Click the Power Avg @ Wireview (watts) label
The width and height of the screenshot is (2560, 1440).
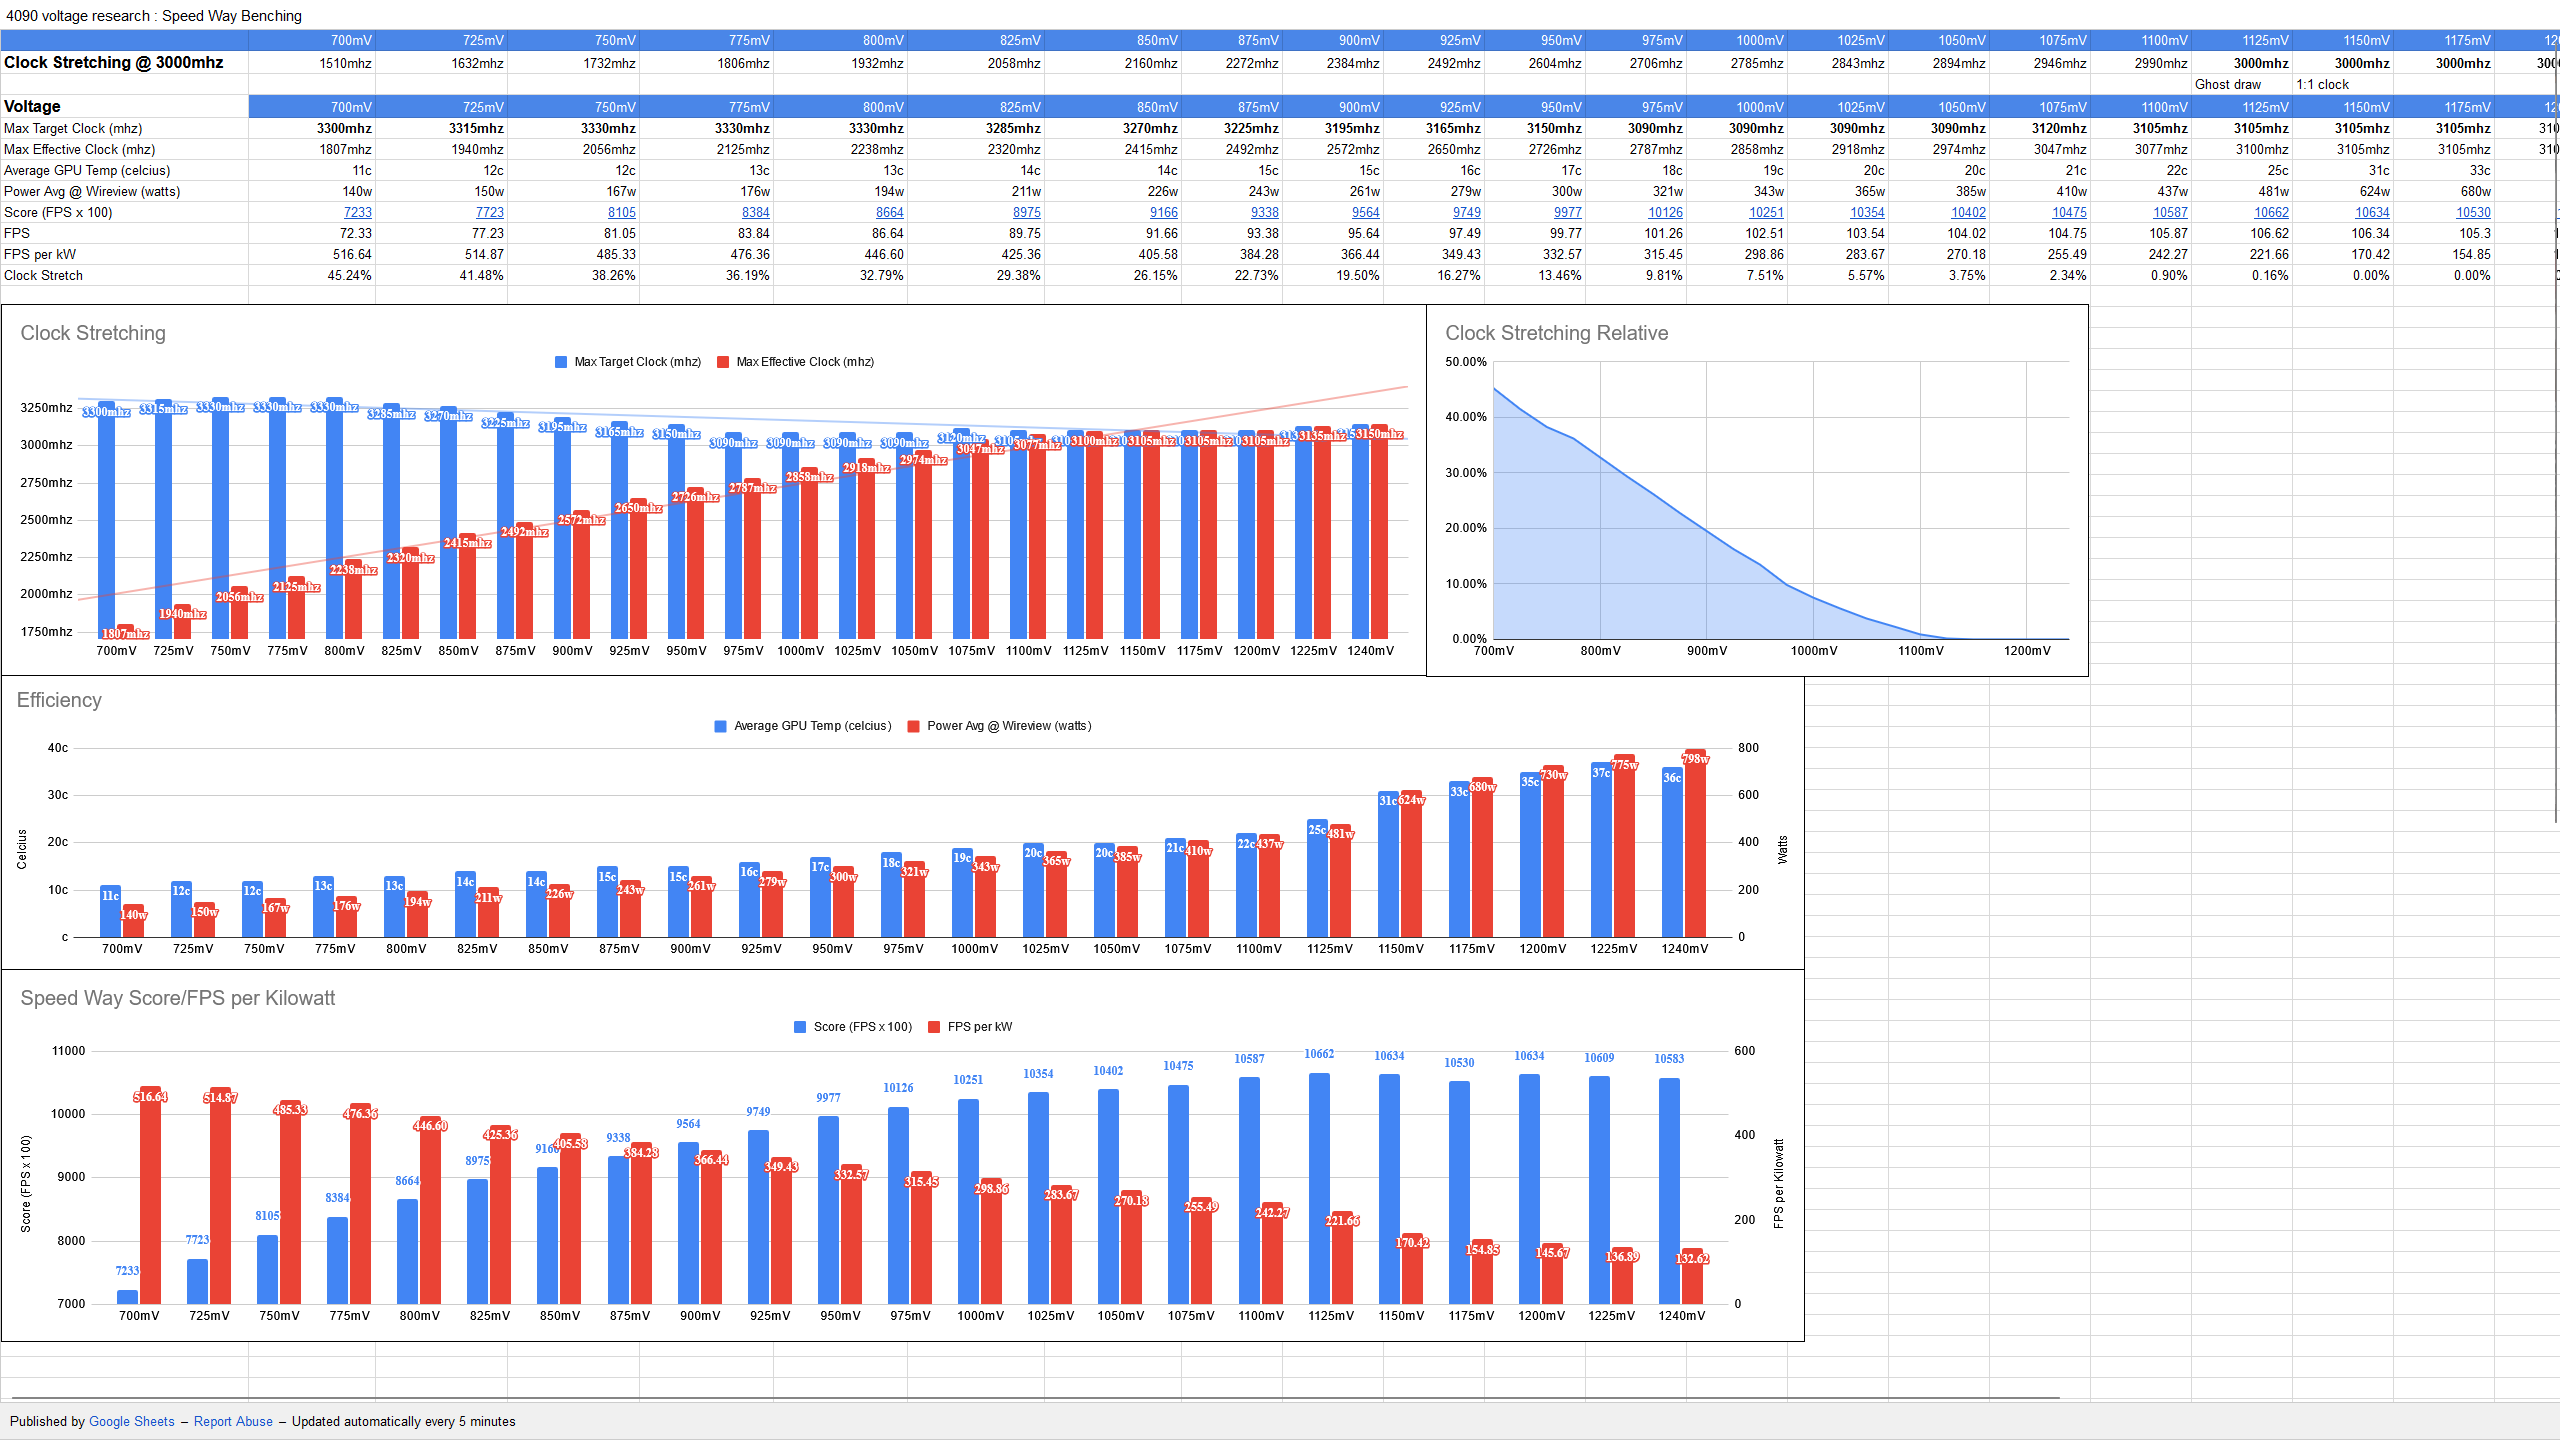124,191
